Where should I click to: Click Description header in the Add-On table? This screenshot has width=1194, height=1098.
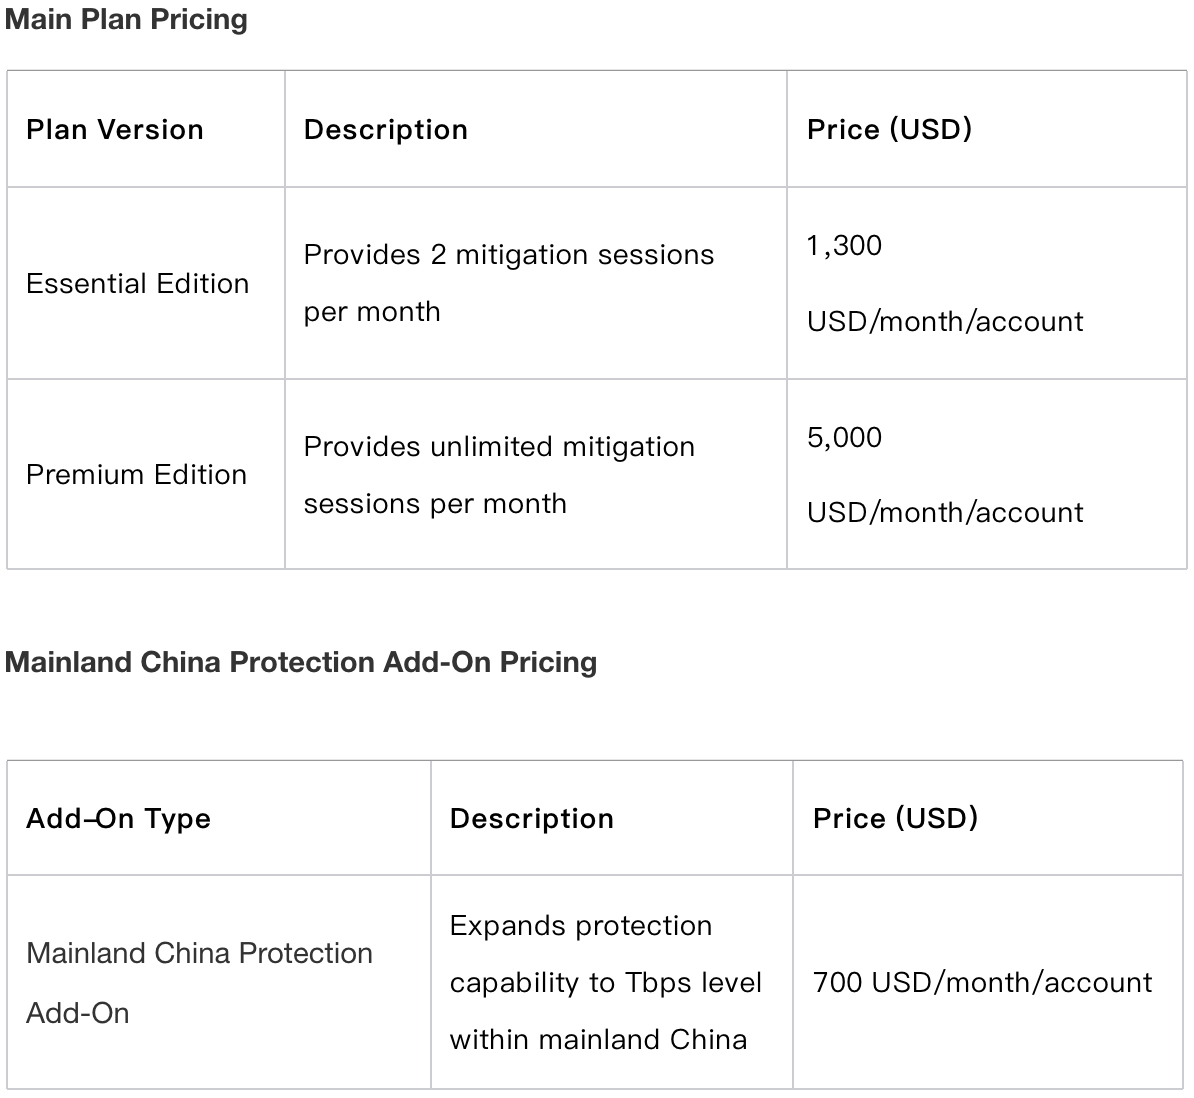click(531, 819)
